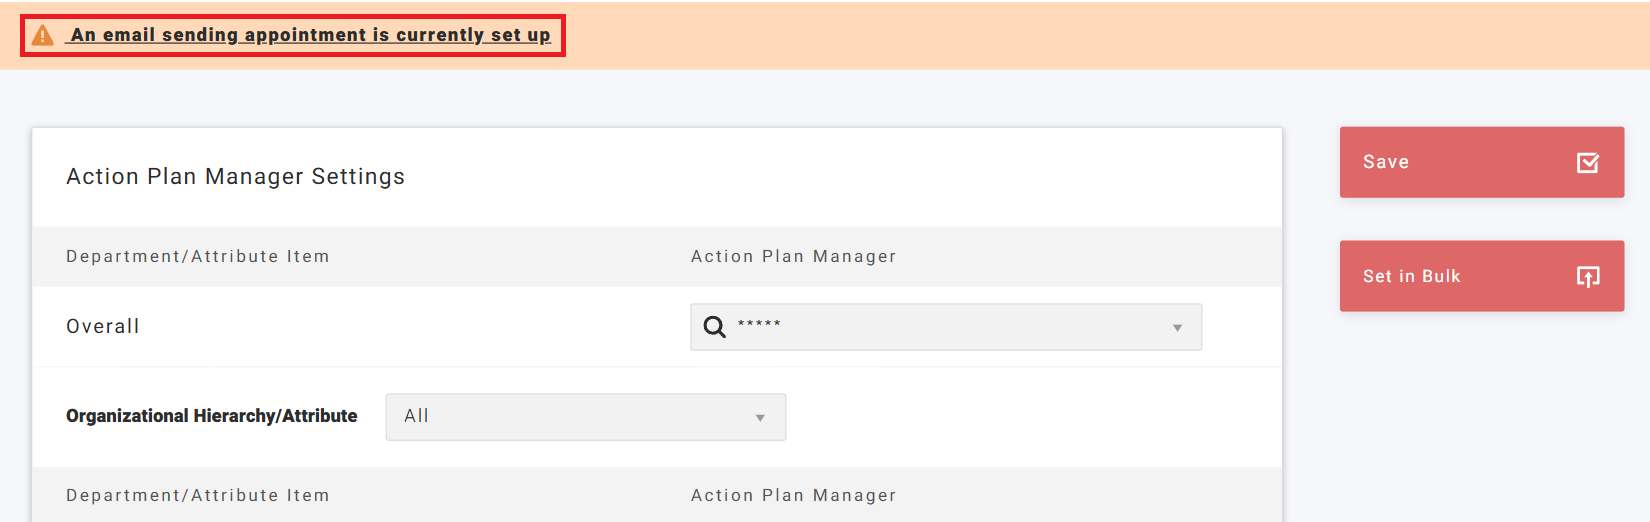This screenshot has width=1650, height=522.
Task: Click the checkmark icon on Save button
Action: click(x=1587, y=162)
